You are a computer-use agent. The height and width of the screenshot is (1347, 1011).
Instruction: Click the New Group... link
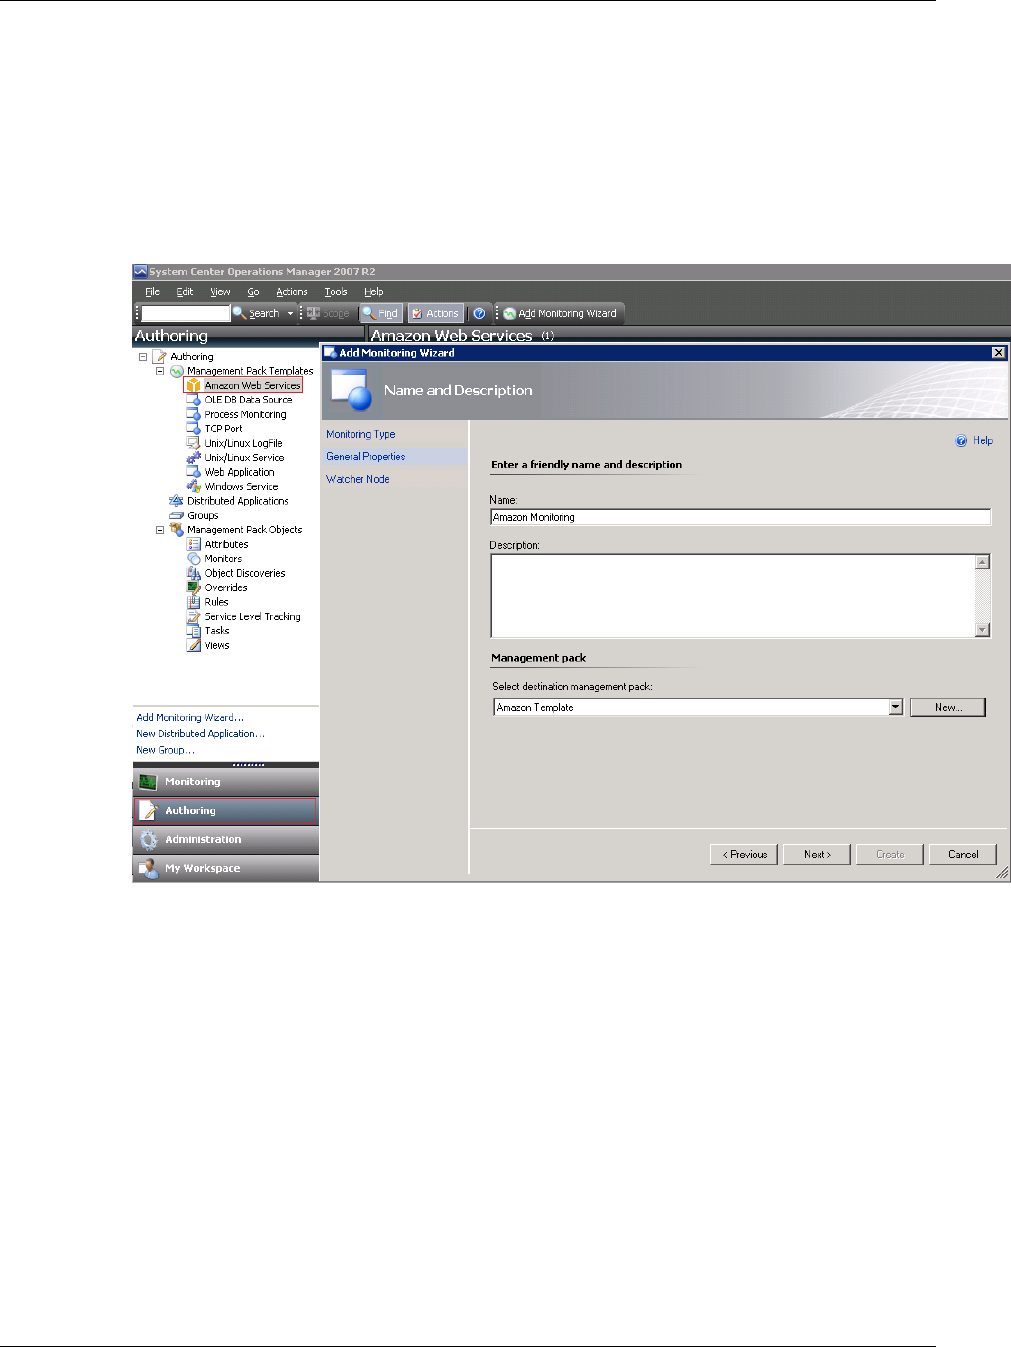165,750
